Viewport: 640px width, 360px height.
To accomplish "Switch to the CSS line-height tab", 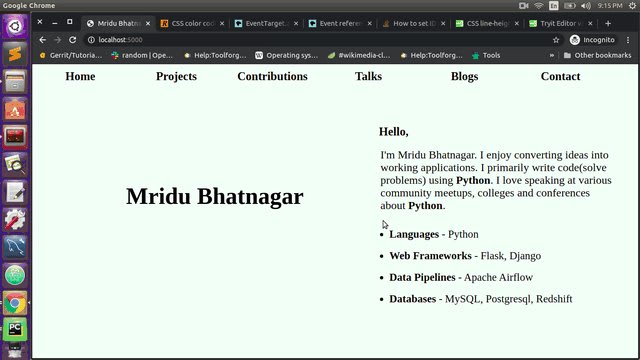I will click(x=487, y=23).
